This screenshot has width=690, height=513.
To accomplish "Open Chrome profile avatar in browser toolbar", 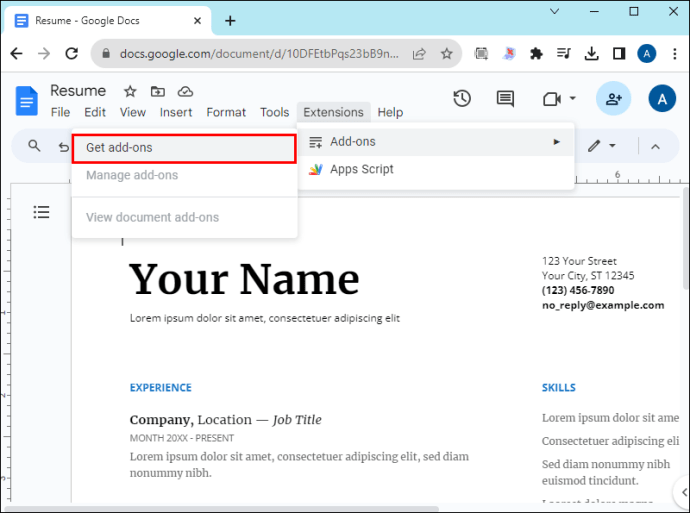I will (646, 54).
